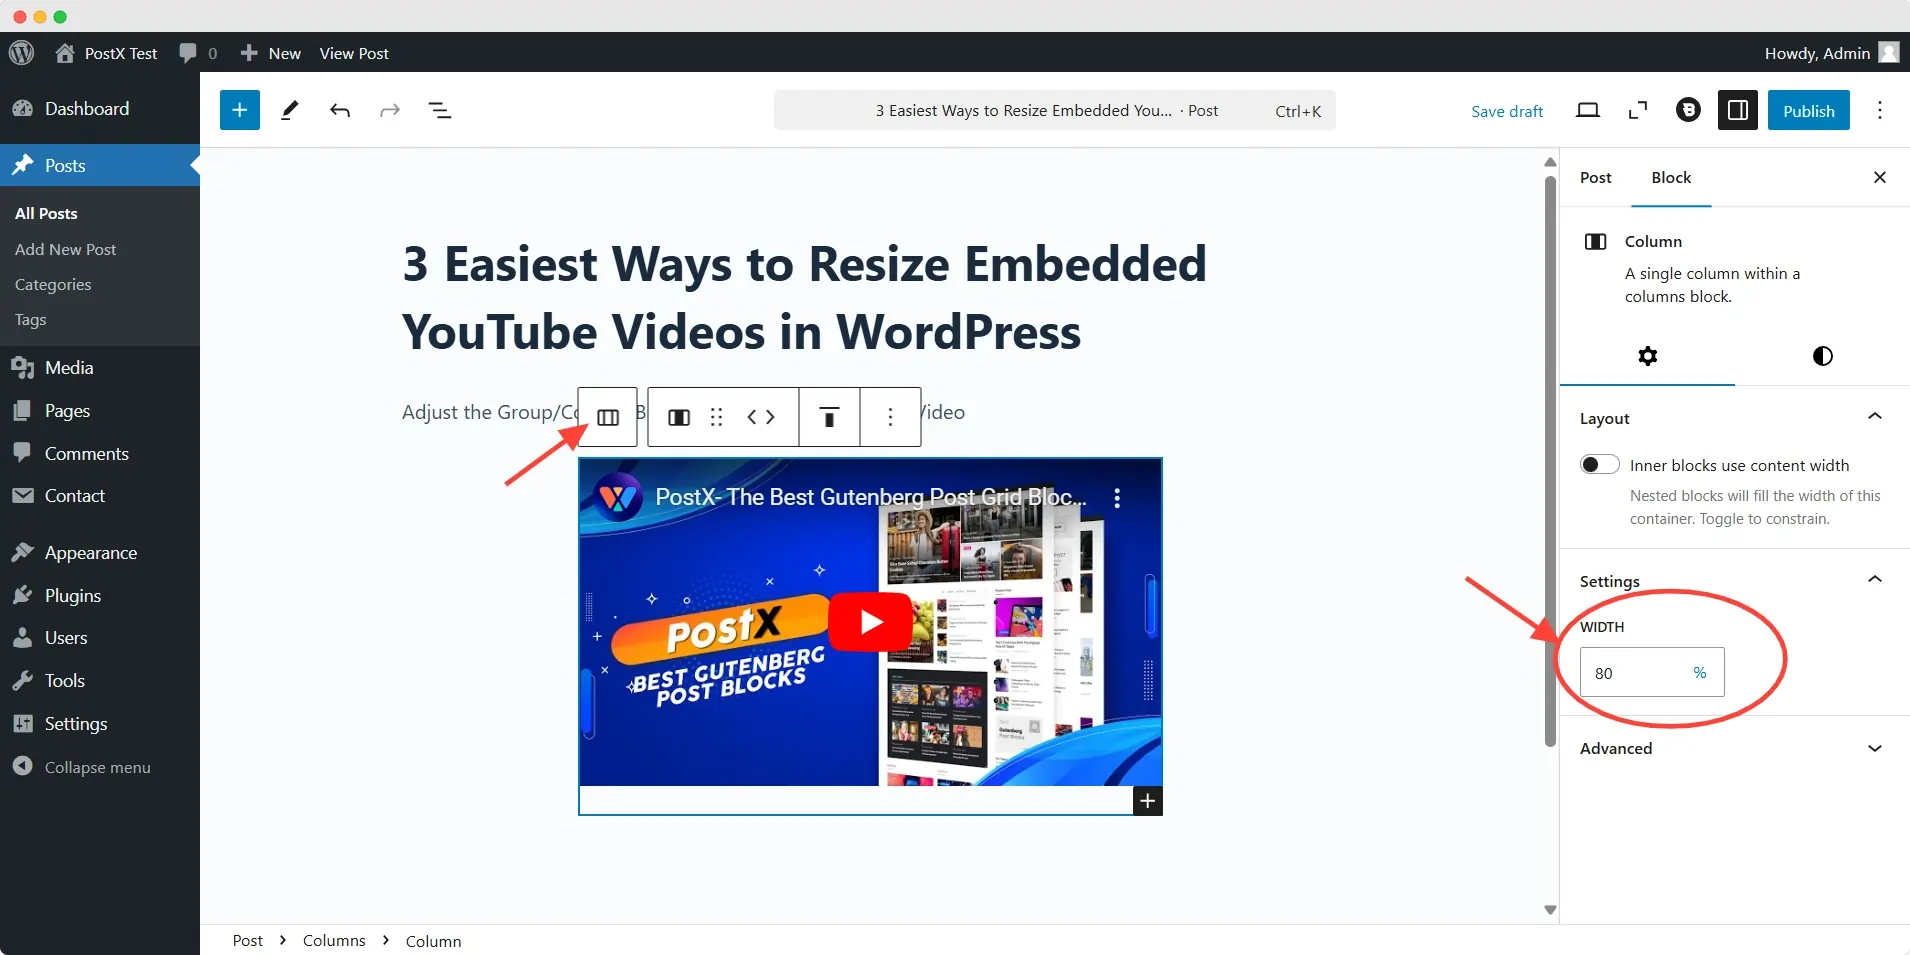Viewport: 1910px width, 955px height.
Task: Open Tags submenu item
Action: coord(31,319)
